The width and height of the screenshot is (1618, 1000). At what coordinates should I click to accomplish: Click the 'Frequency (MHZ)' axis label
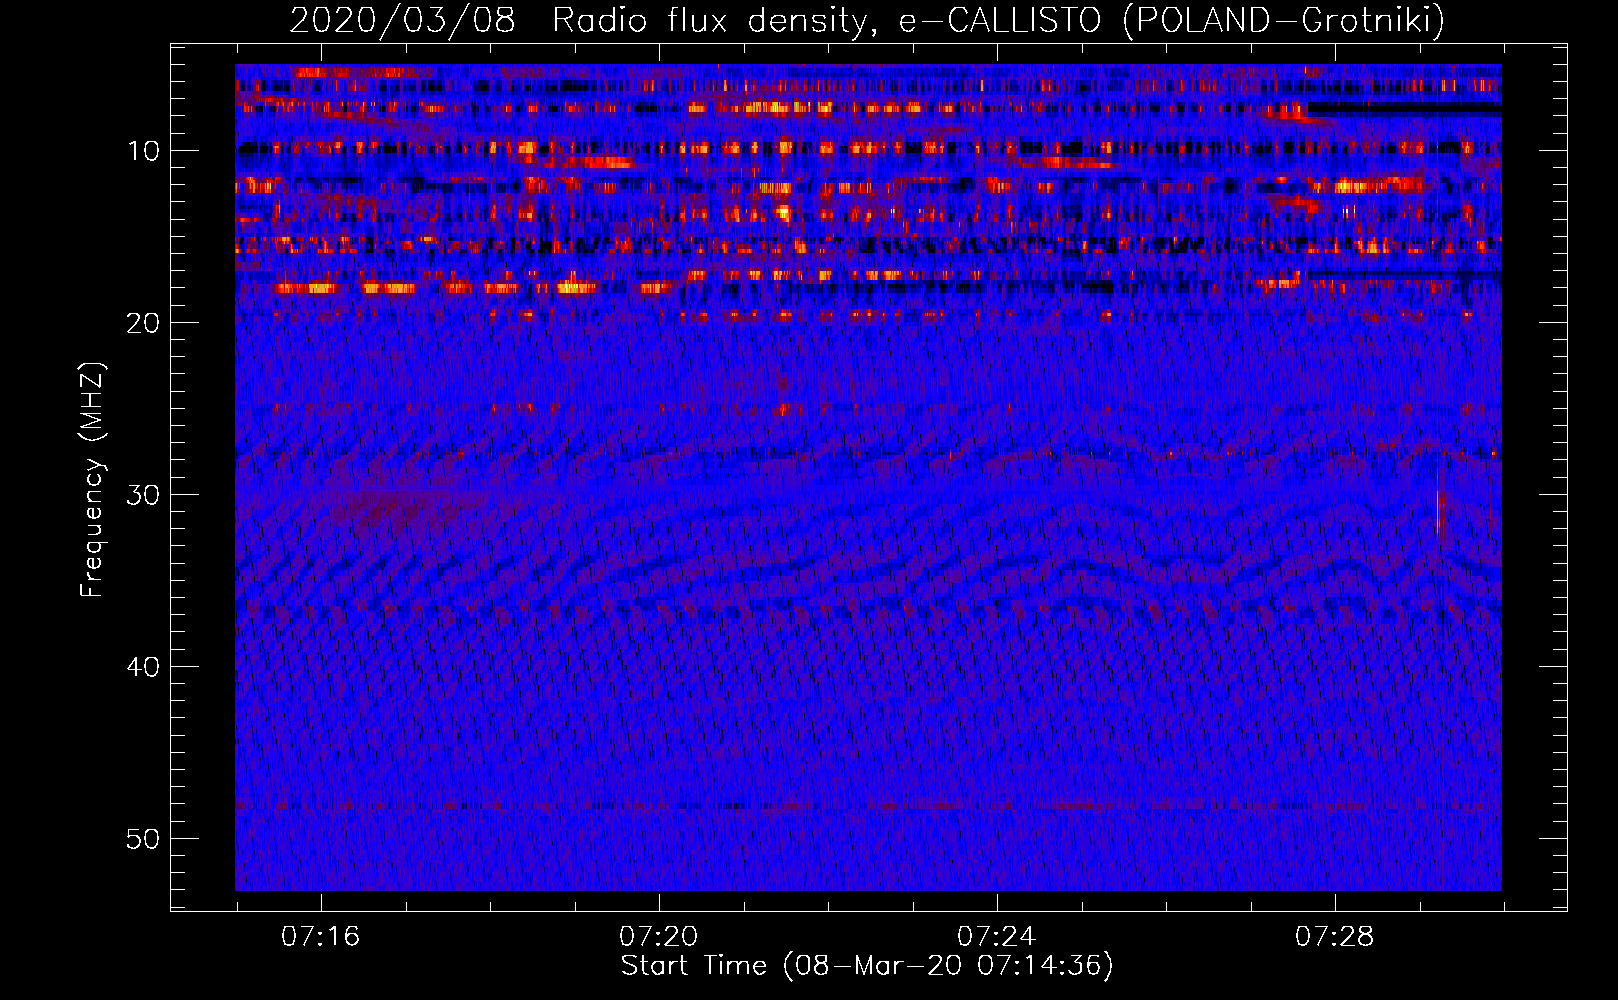tap(92, 480)
